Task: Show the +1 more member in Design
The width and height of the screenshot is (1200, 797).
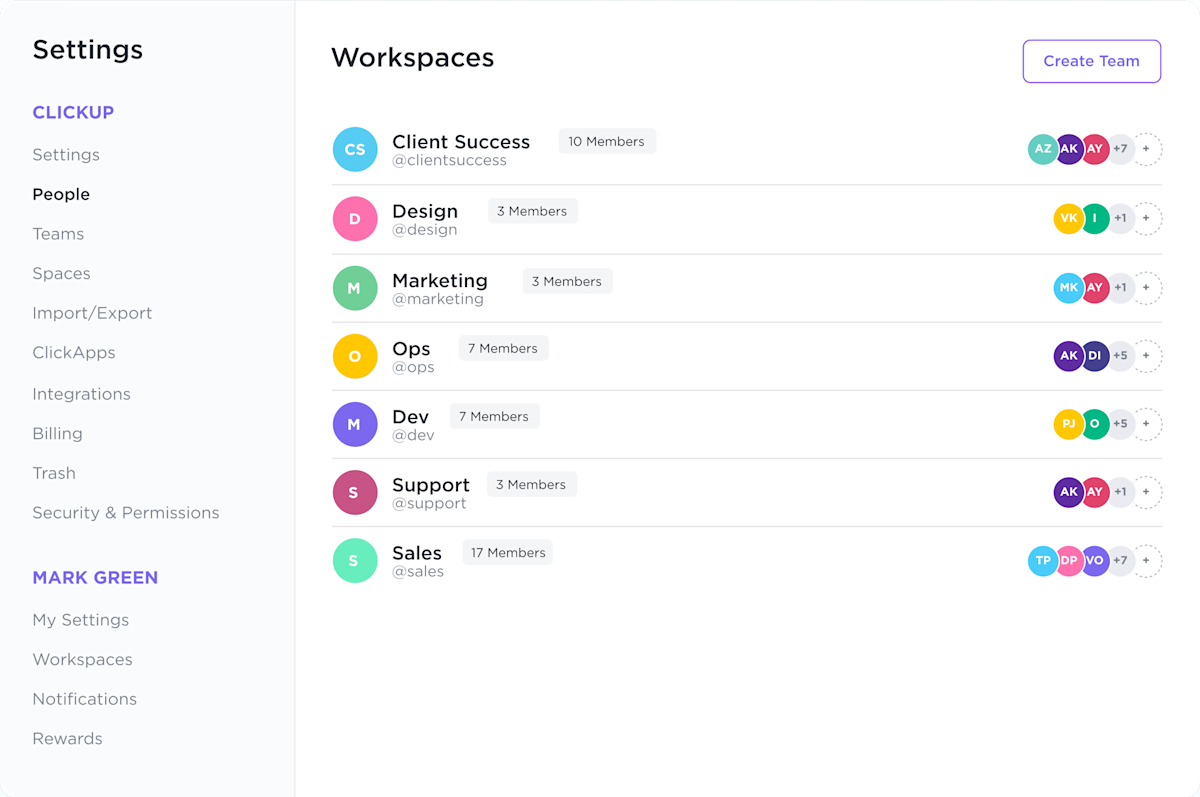Action: [1121, 219]
